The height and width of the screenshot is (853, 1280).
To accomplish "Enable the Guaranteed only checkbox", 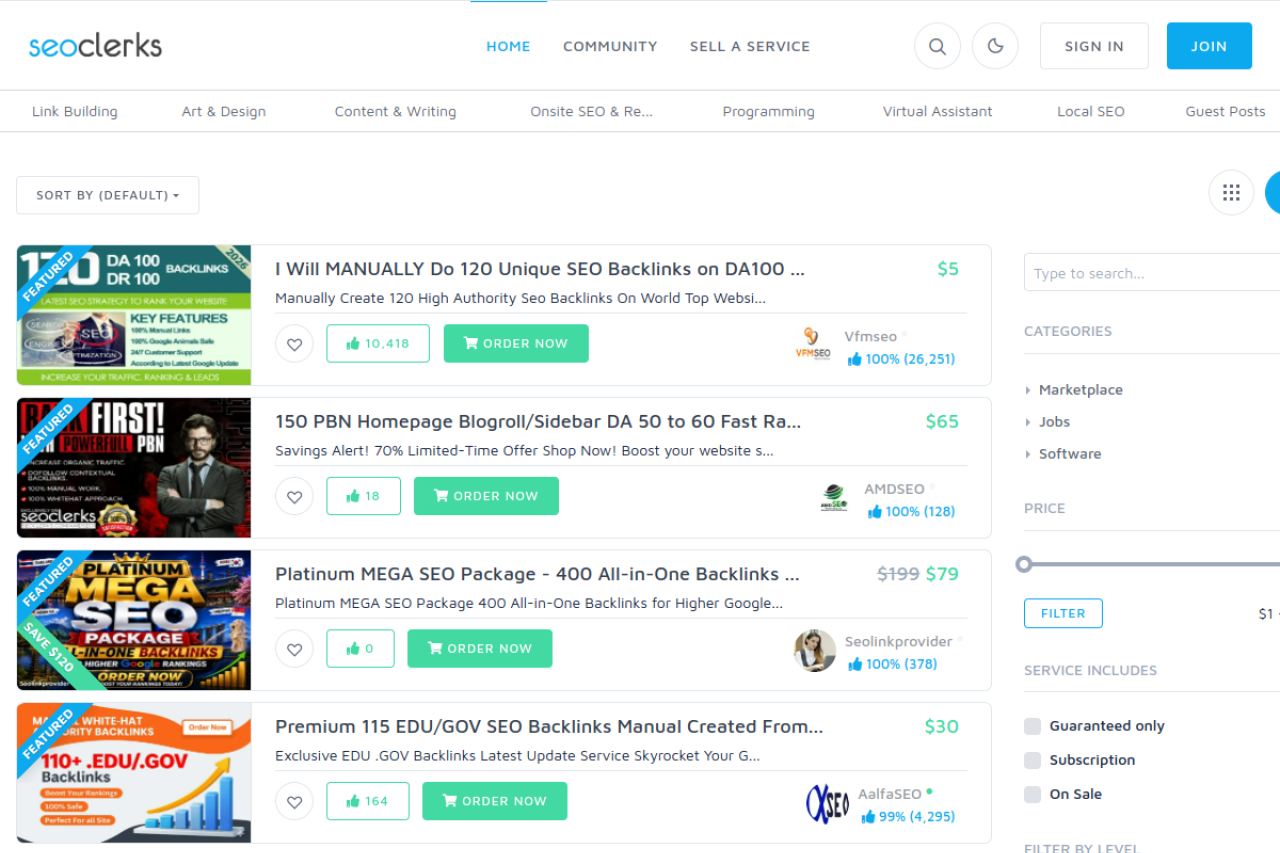I will pyautogui.click(x=1033, y=726).
